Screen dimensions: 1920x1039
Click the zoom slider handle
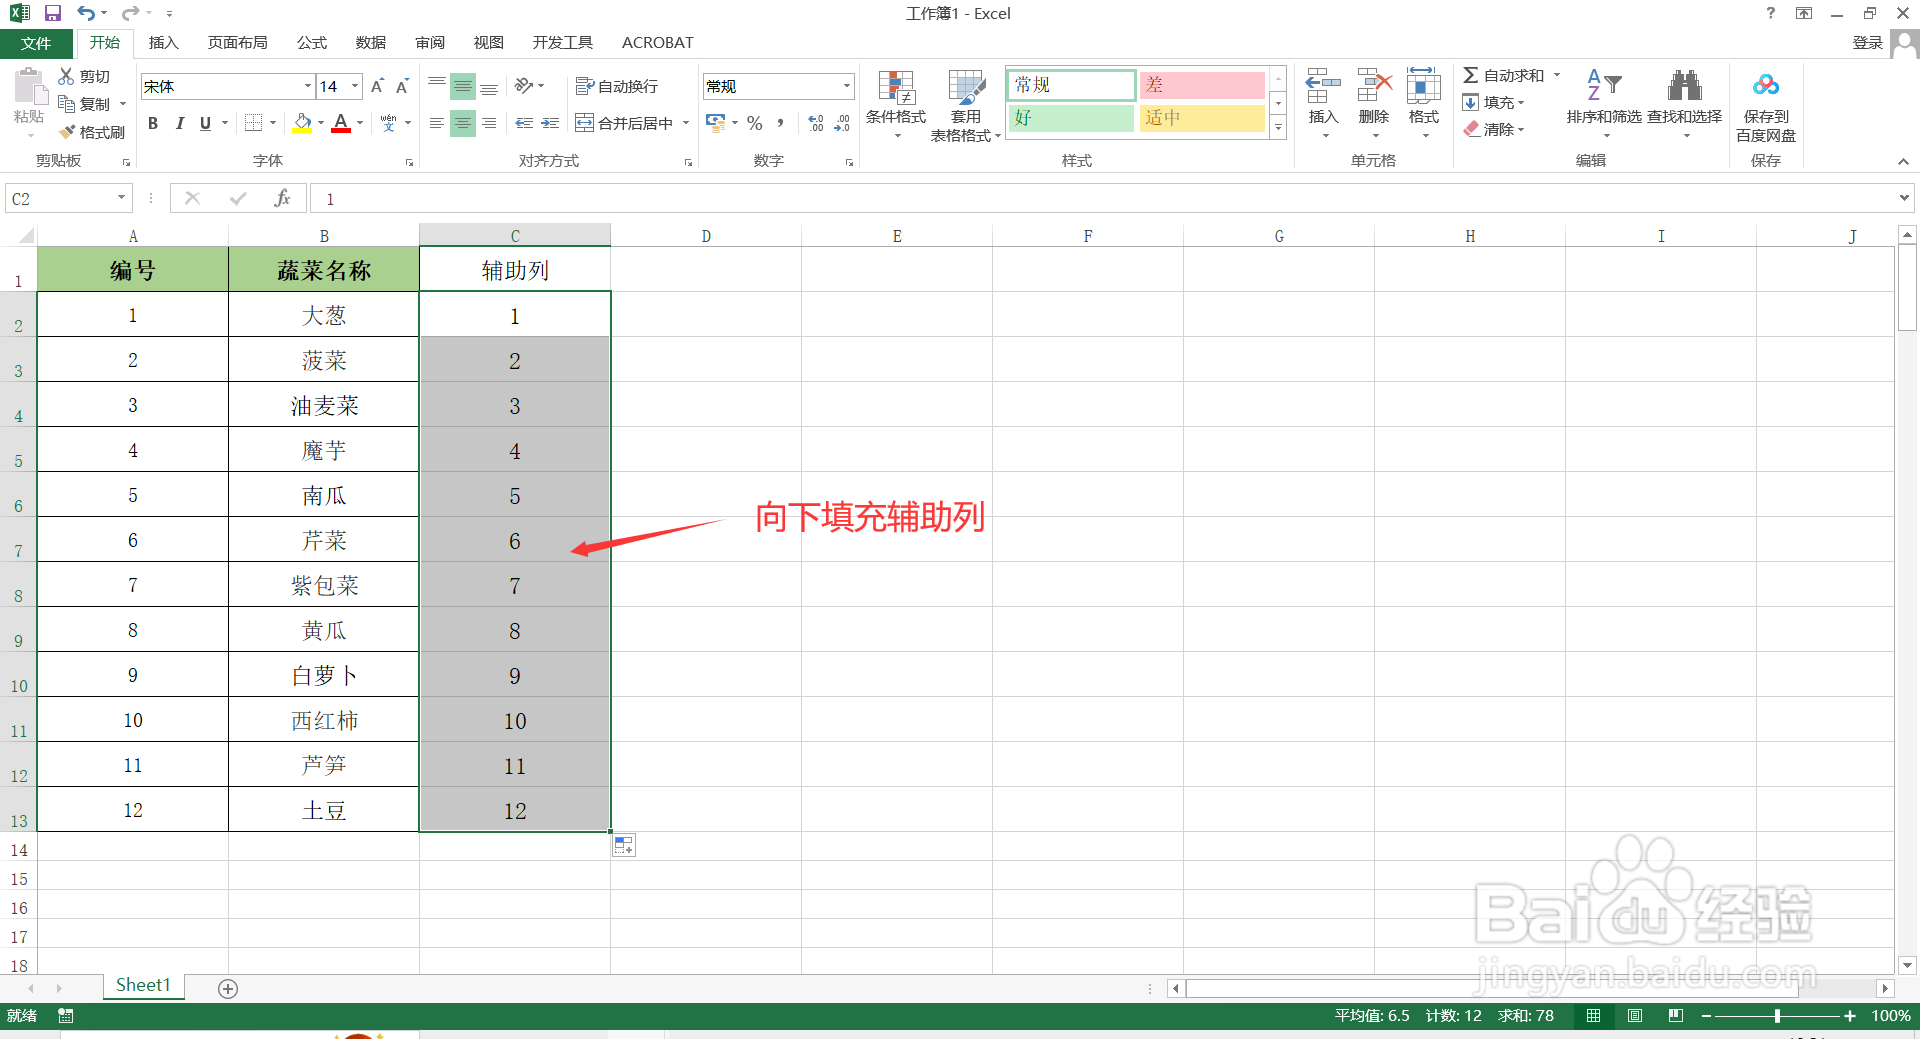point(1777,1016)
